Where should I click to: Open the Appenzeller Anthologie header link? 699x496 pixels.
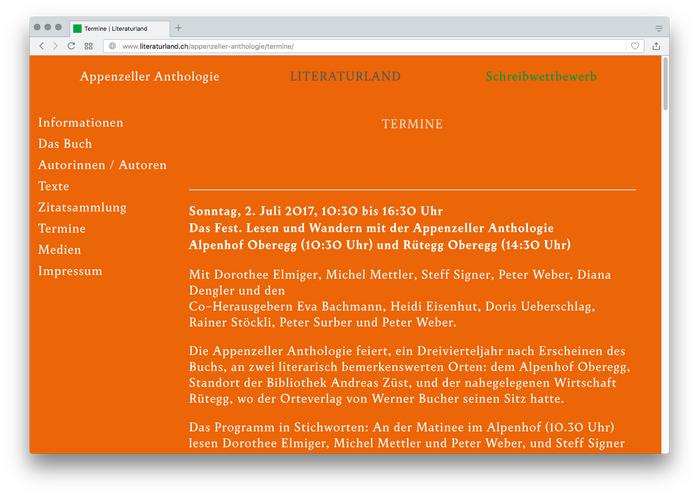pos(149,77)
